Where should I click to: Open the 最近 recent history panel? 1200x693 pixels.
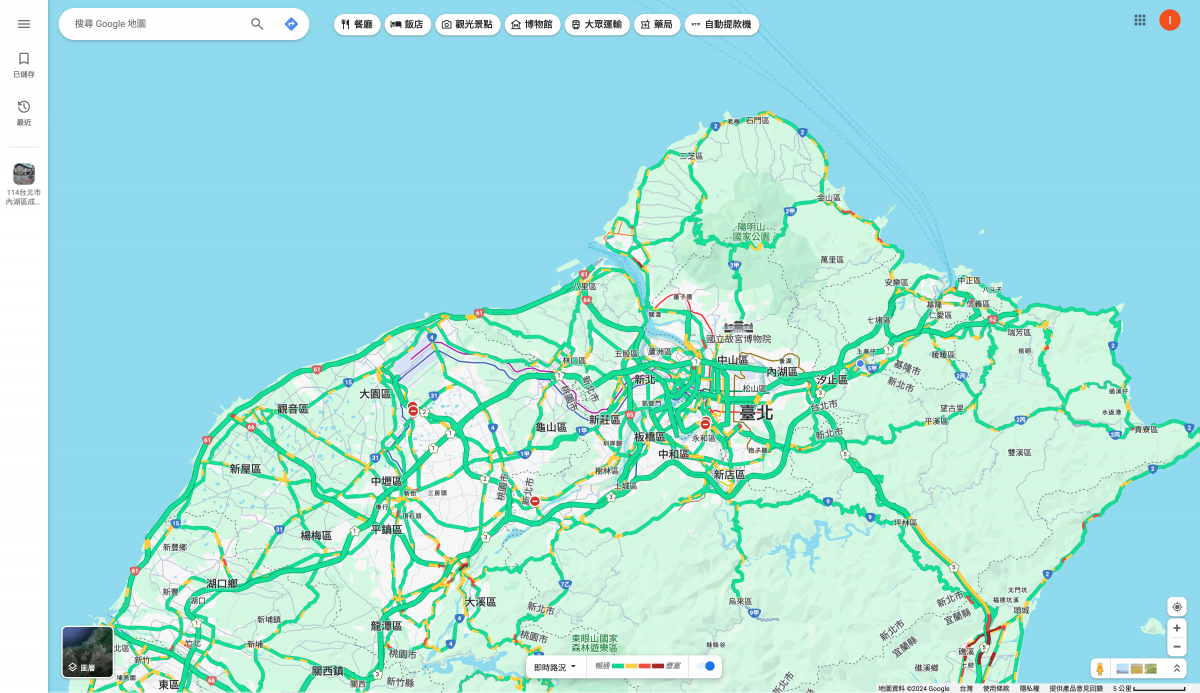point(24,113)
